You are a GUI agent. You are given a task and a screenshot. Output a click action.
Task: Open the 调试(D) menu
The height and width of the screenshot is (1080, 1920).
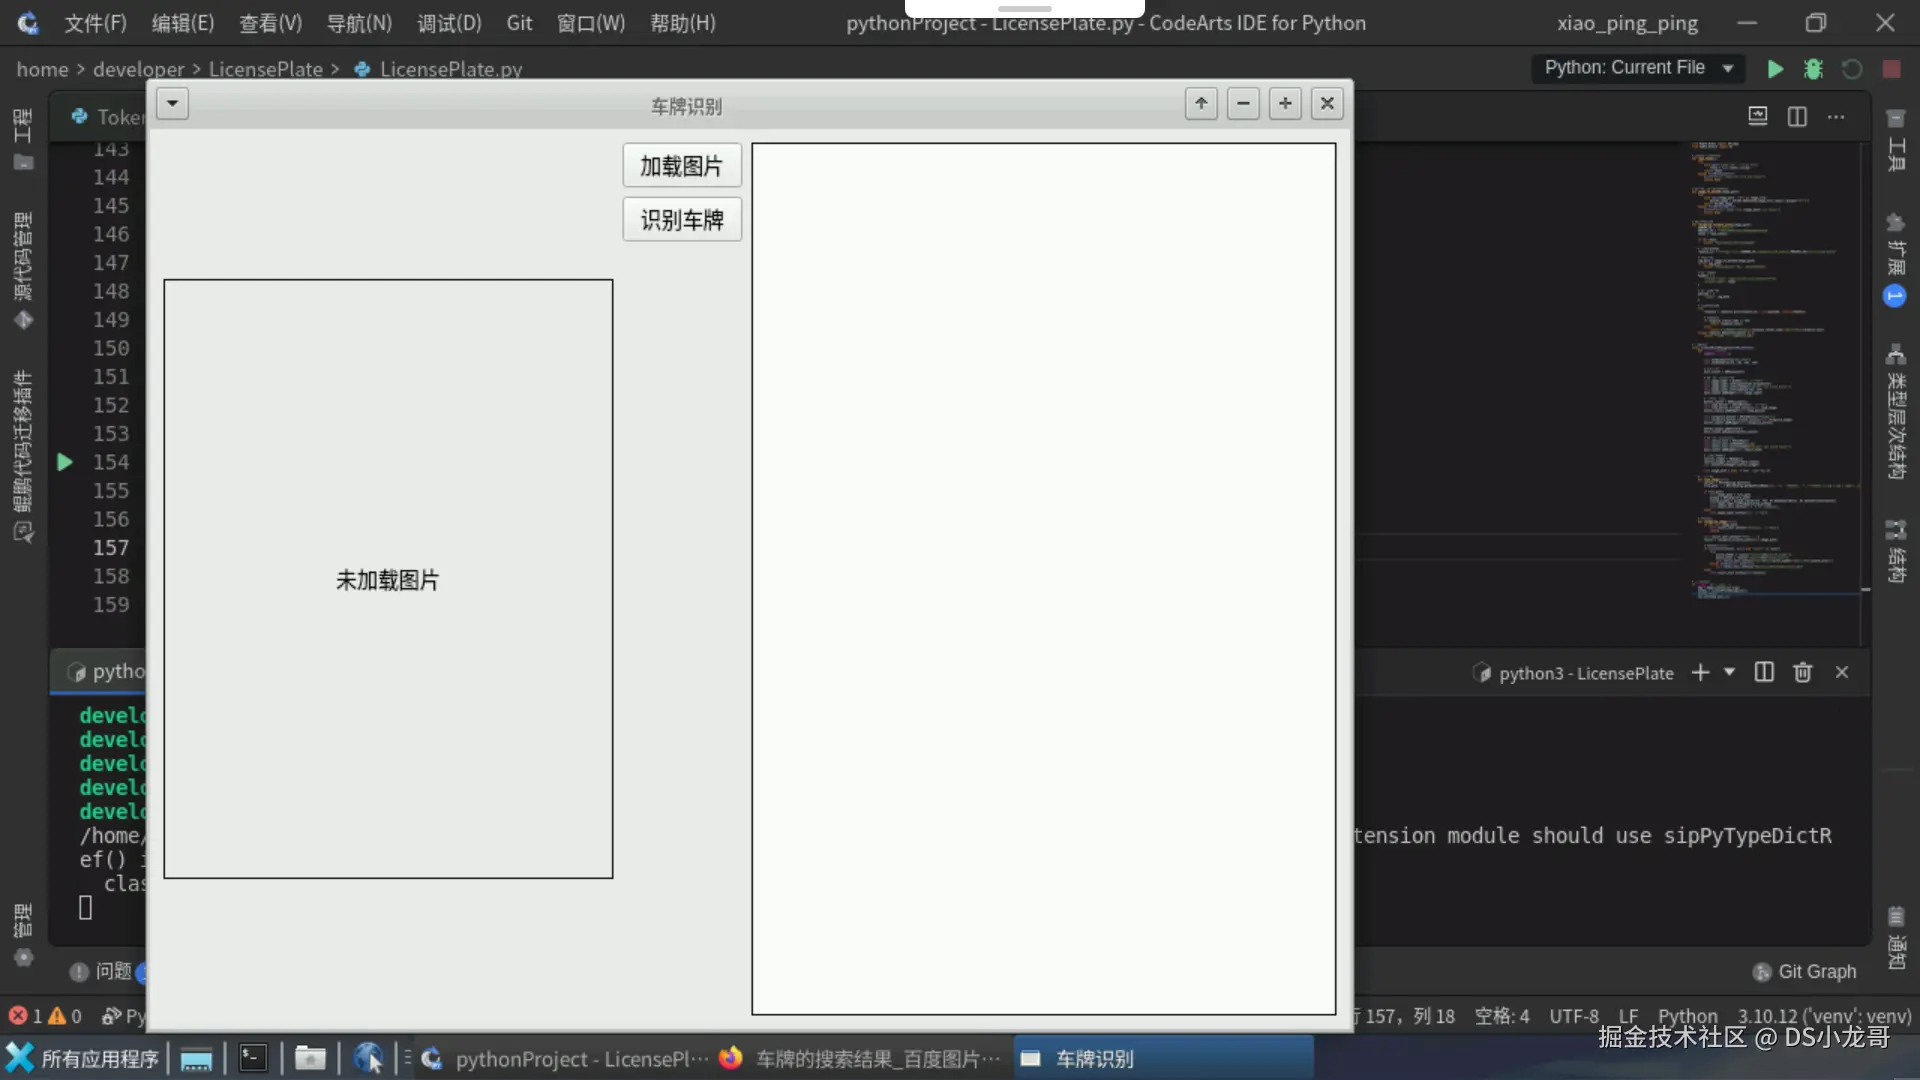click(x=449, y=23)
